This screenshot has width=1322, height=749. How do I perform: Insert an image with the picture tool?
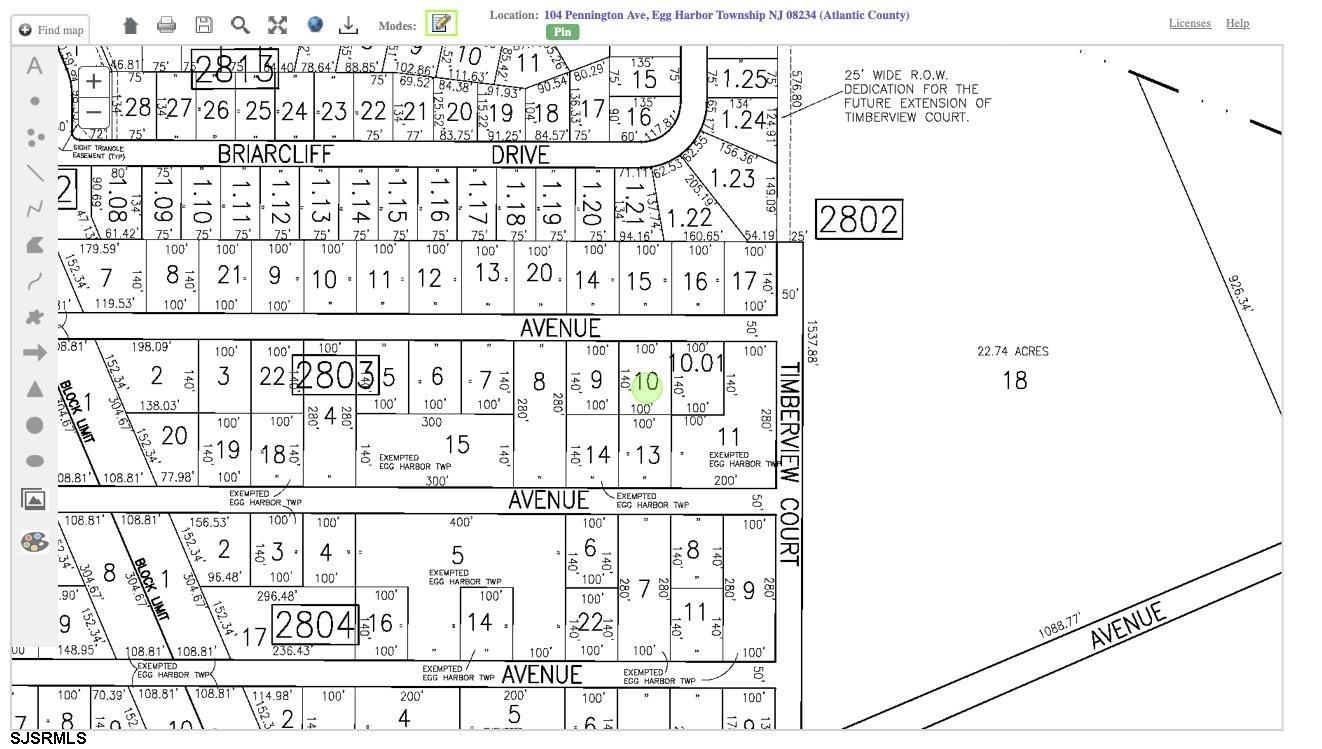[x=34, y=499]
